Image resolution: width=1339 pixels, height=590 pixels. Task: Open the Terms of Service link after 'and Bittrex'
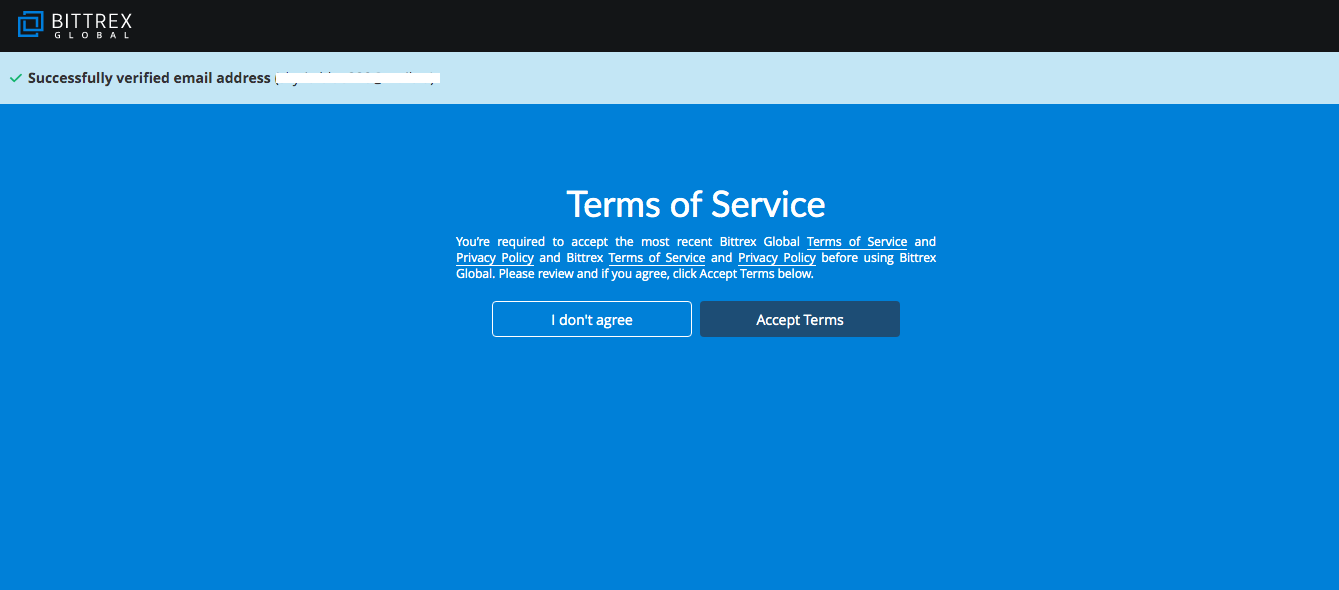[x=657, y=258]
